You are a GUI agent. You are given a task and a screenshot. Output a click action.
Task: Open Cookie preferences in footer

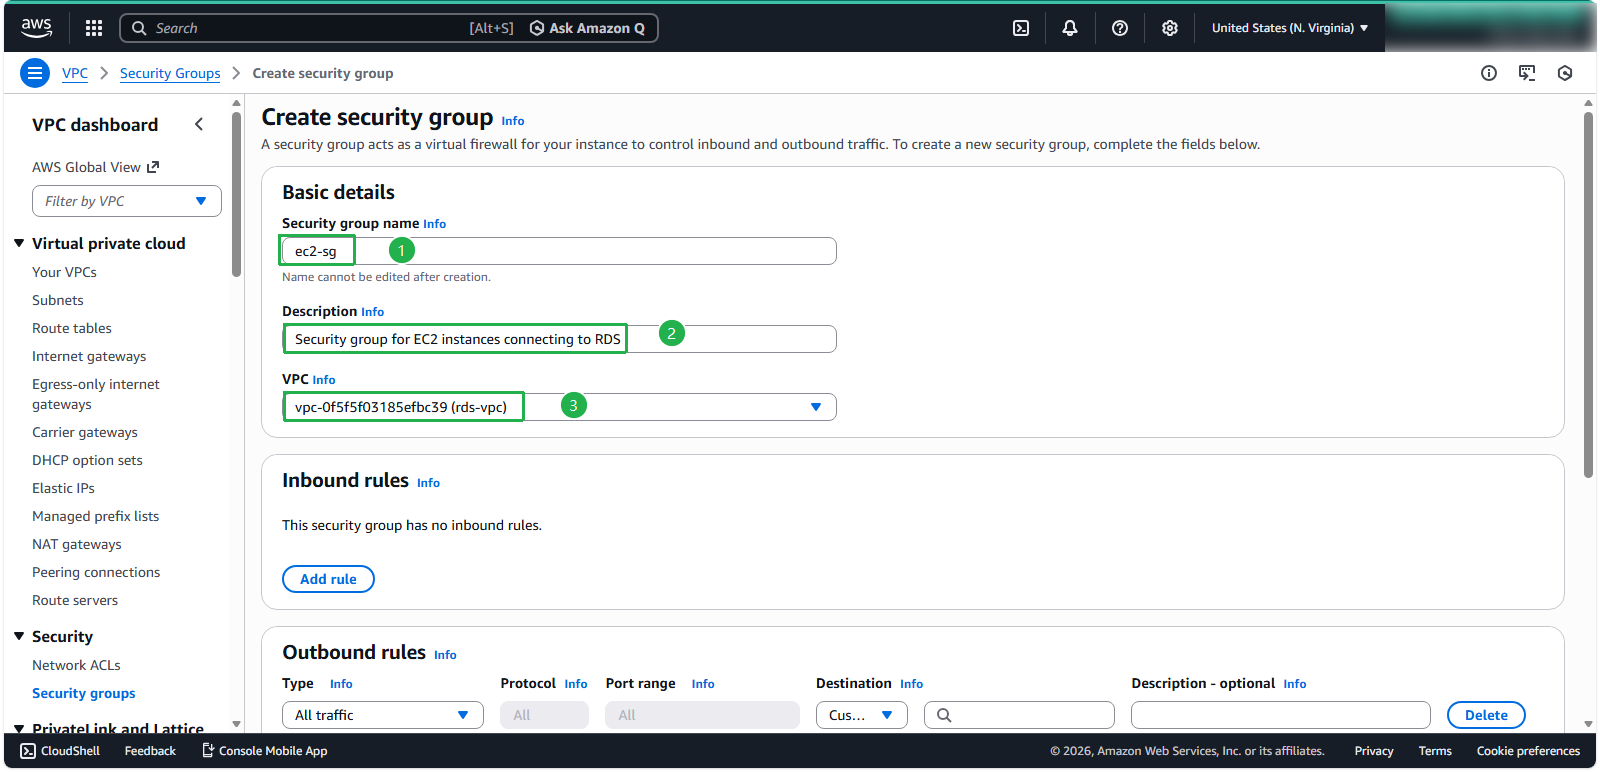coord(1528,751)
